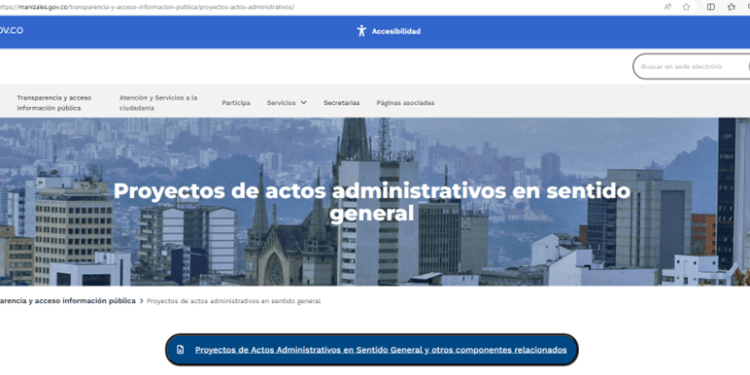Image resolution: width=750 pixels, height=375 pixels.
Task: Open split screen view icon
Action: 711,7
